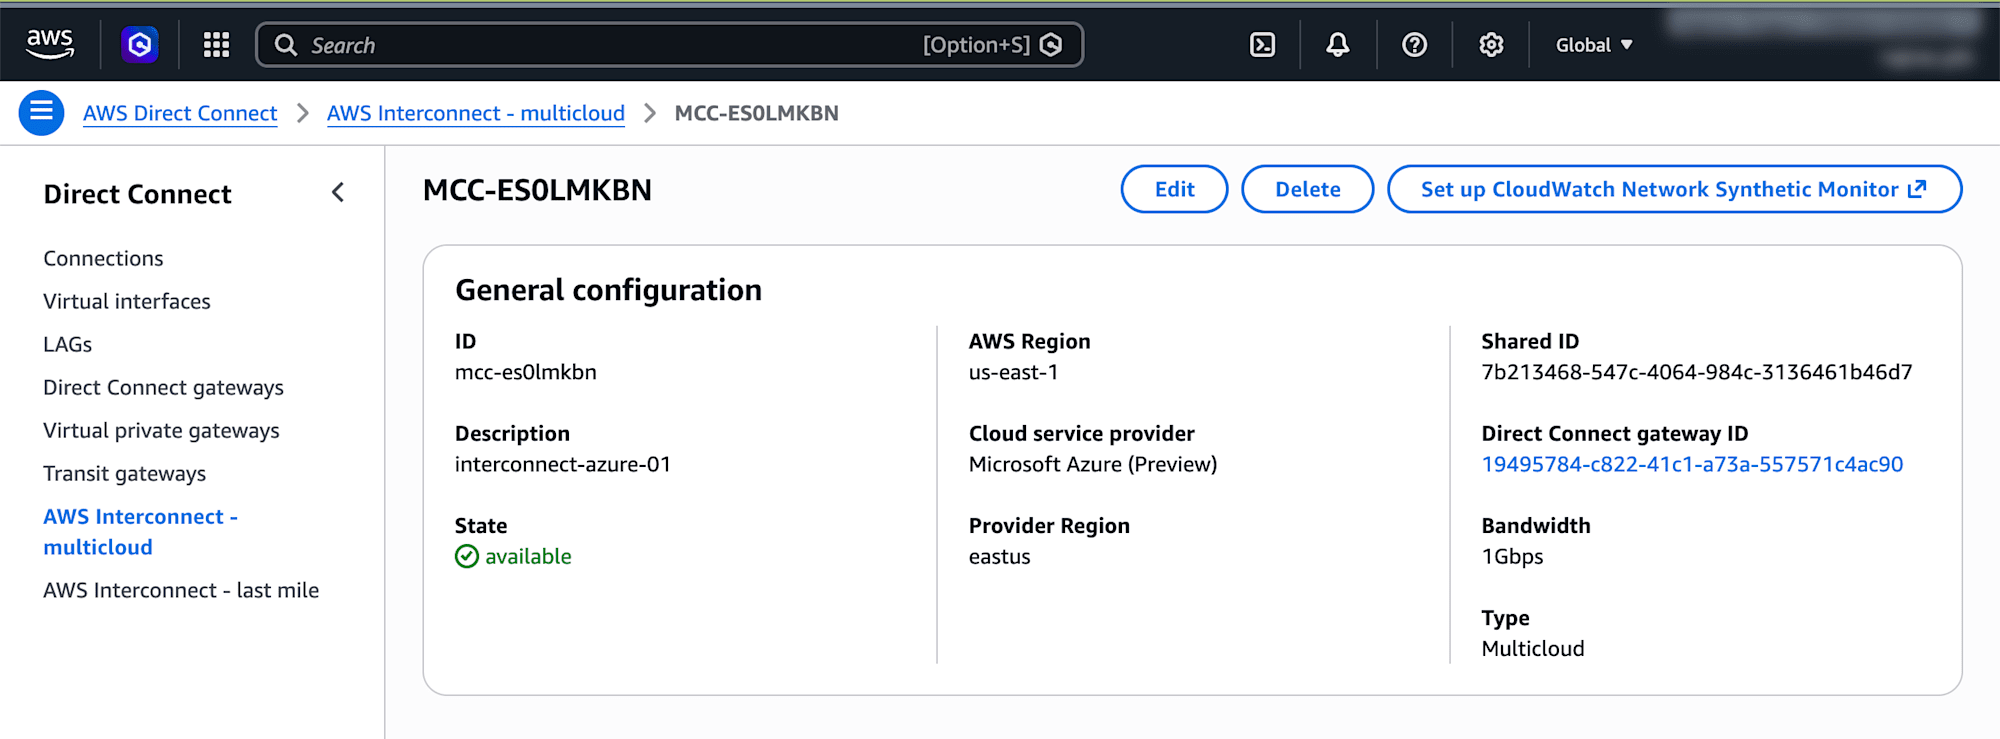Screen dimensions: 2000x739
Task: Click the MCC-ES0LMKBN breadcrumb text
Action: [x=756, y=113]
